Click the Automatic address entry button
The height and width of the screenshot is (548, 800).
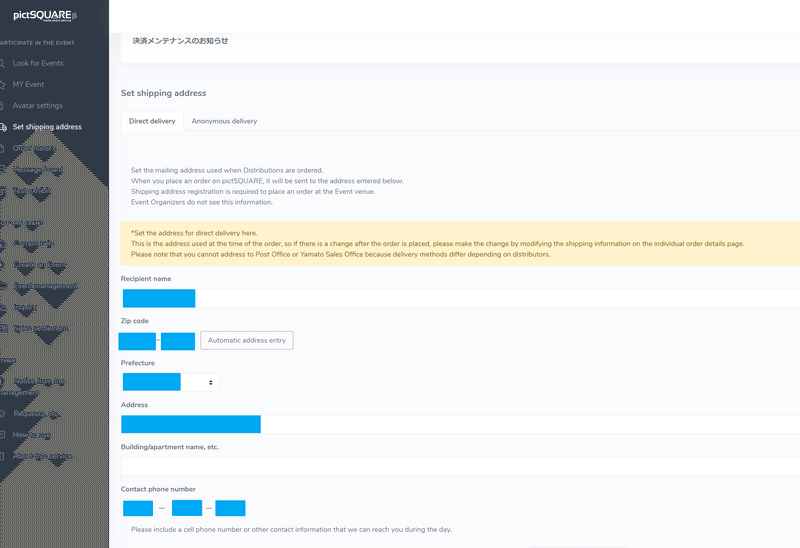point(247,340)
